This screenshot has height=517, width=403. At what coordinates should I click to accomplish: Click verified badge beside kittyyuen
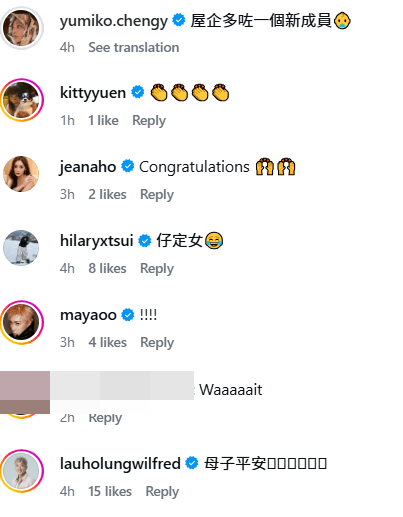point(137,92)
